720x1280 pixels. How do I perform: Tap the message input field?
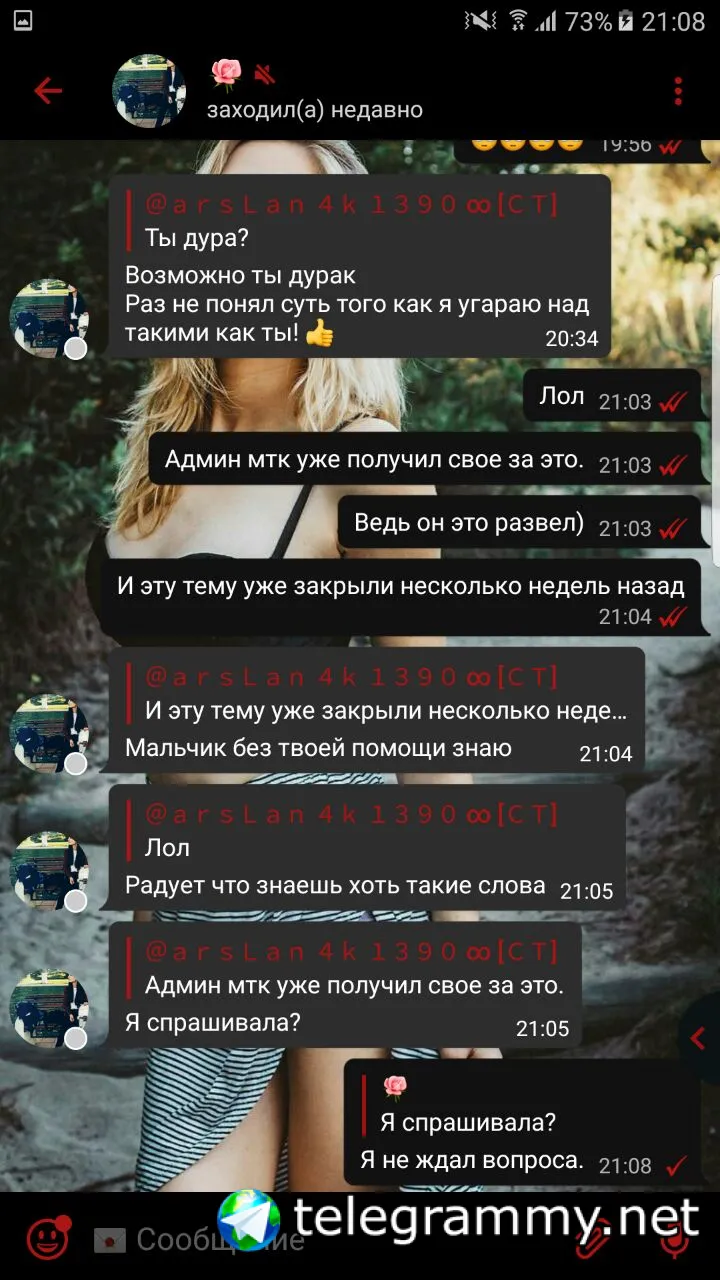click(x=330, y=1240)
